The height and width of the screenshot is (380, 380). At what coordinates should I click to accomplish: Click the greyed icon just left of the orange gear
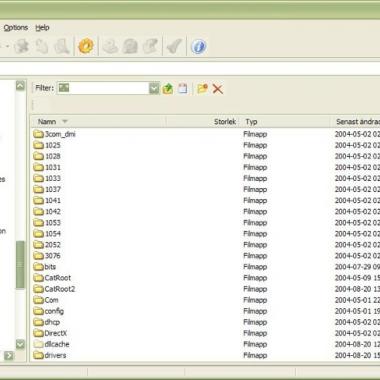(62, 46)
